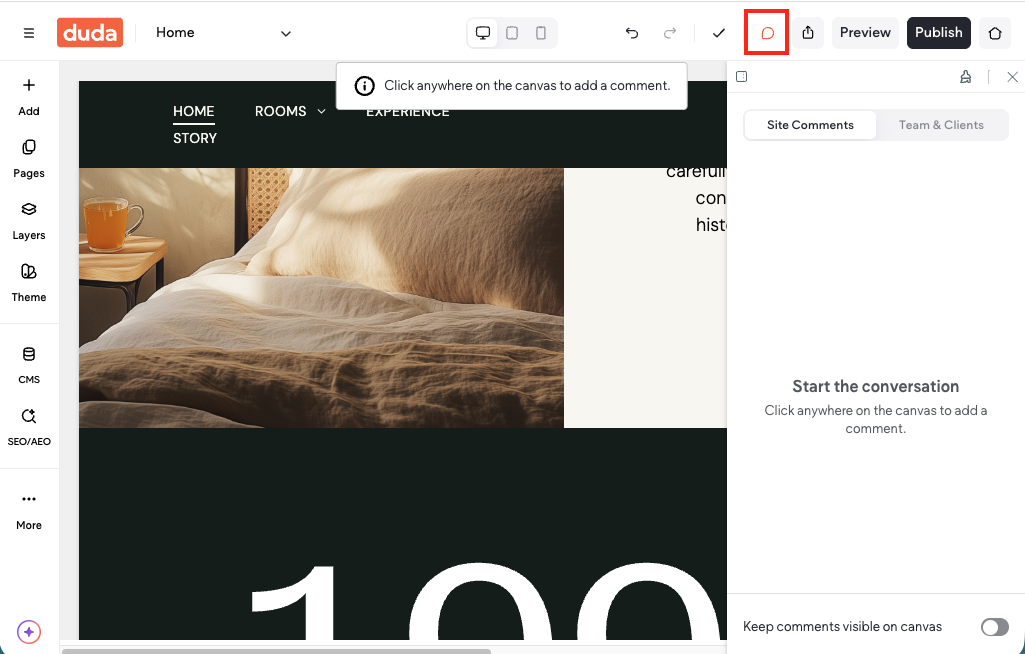
Task: Switch to desktop view
Action: [x=483, y=33]
